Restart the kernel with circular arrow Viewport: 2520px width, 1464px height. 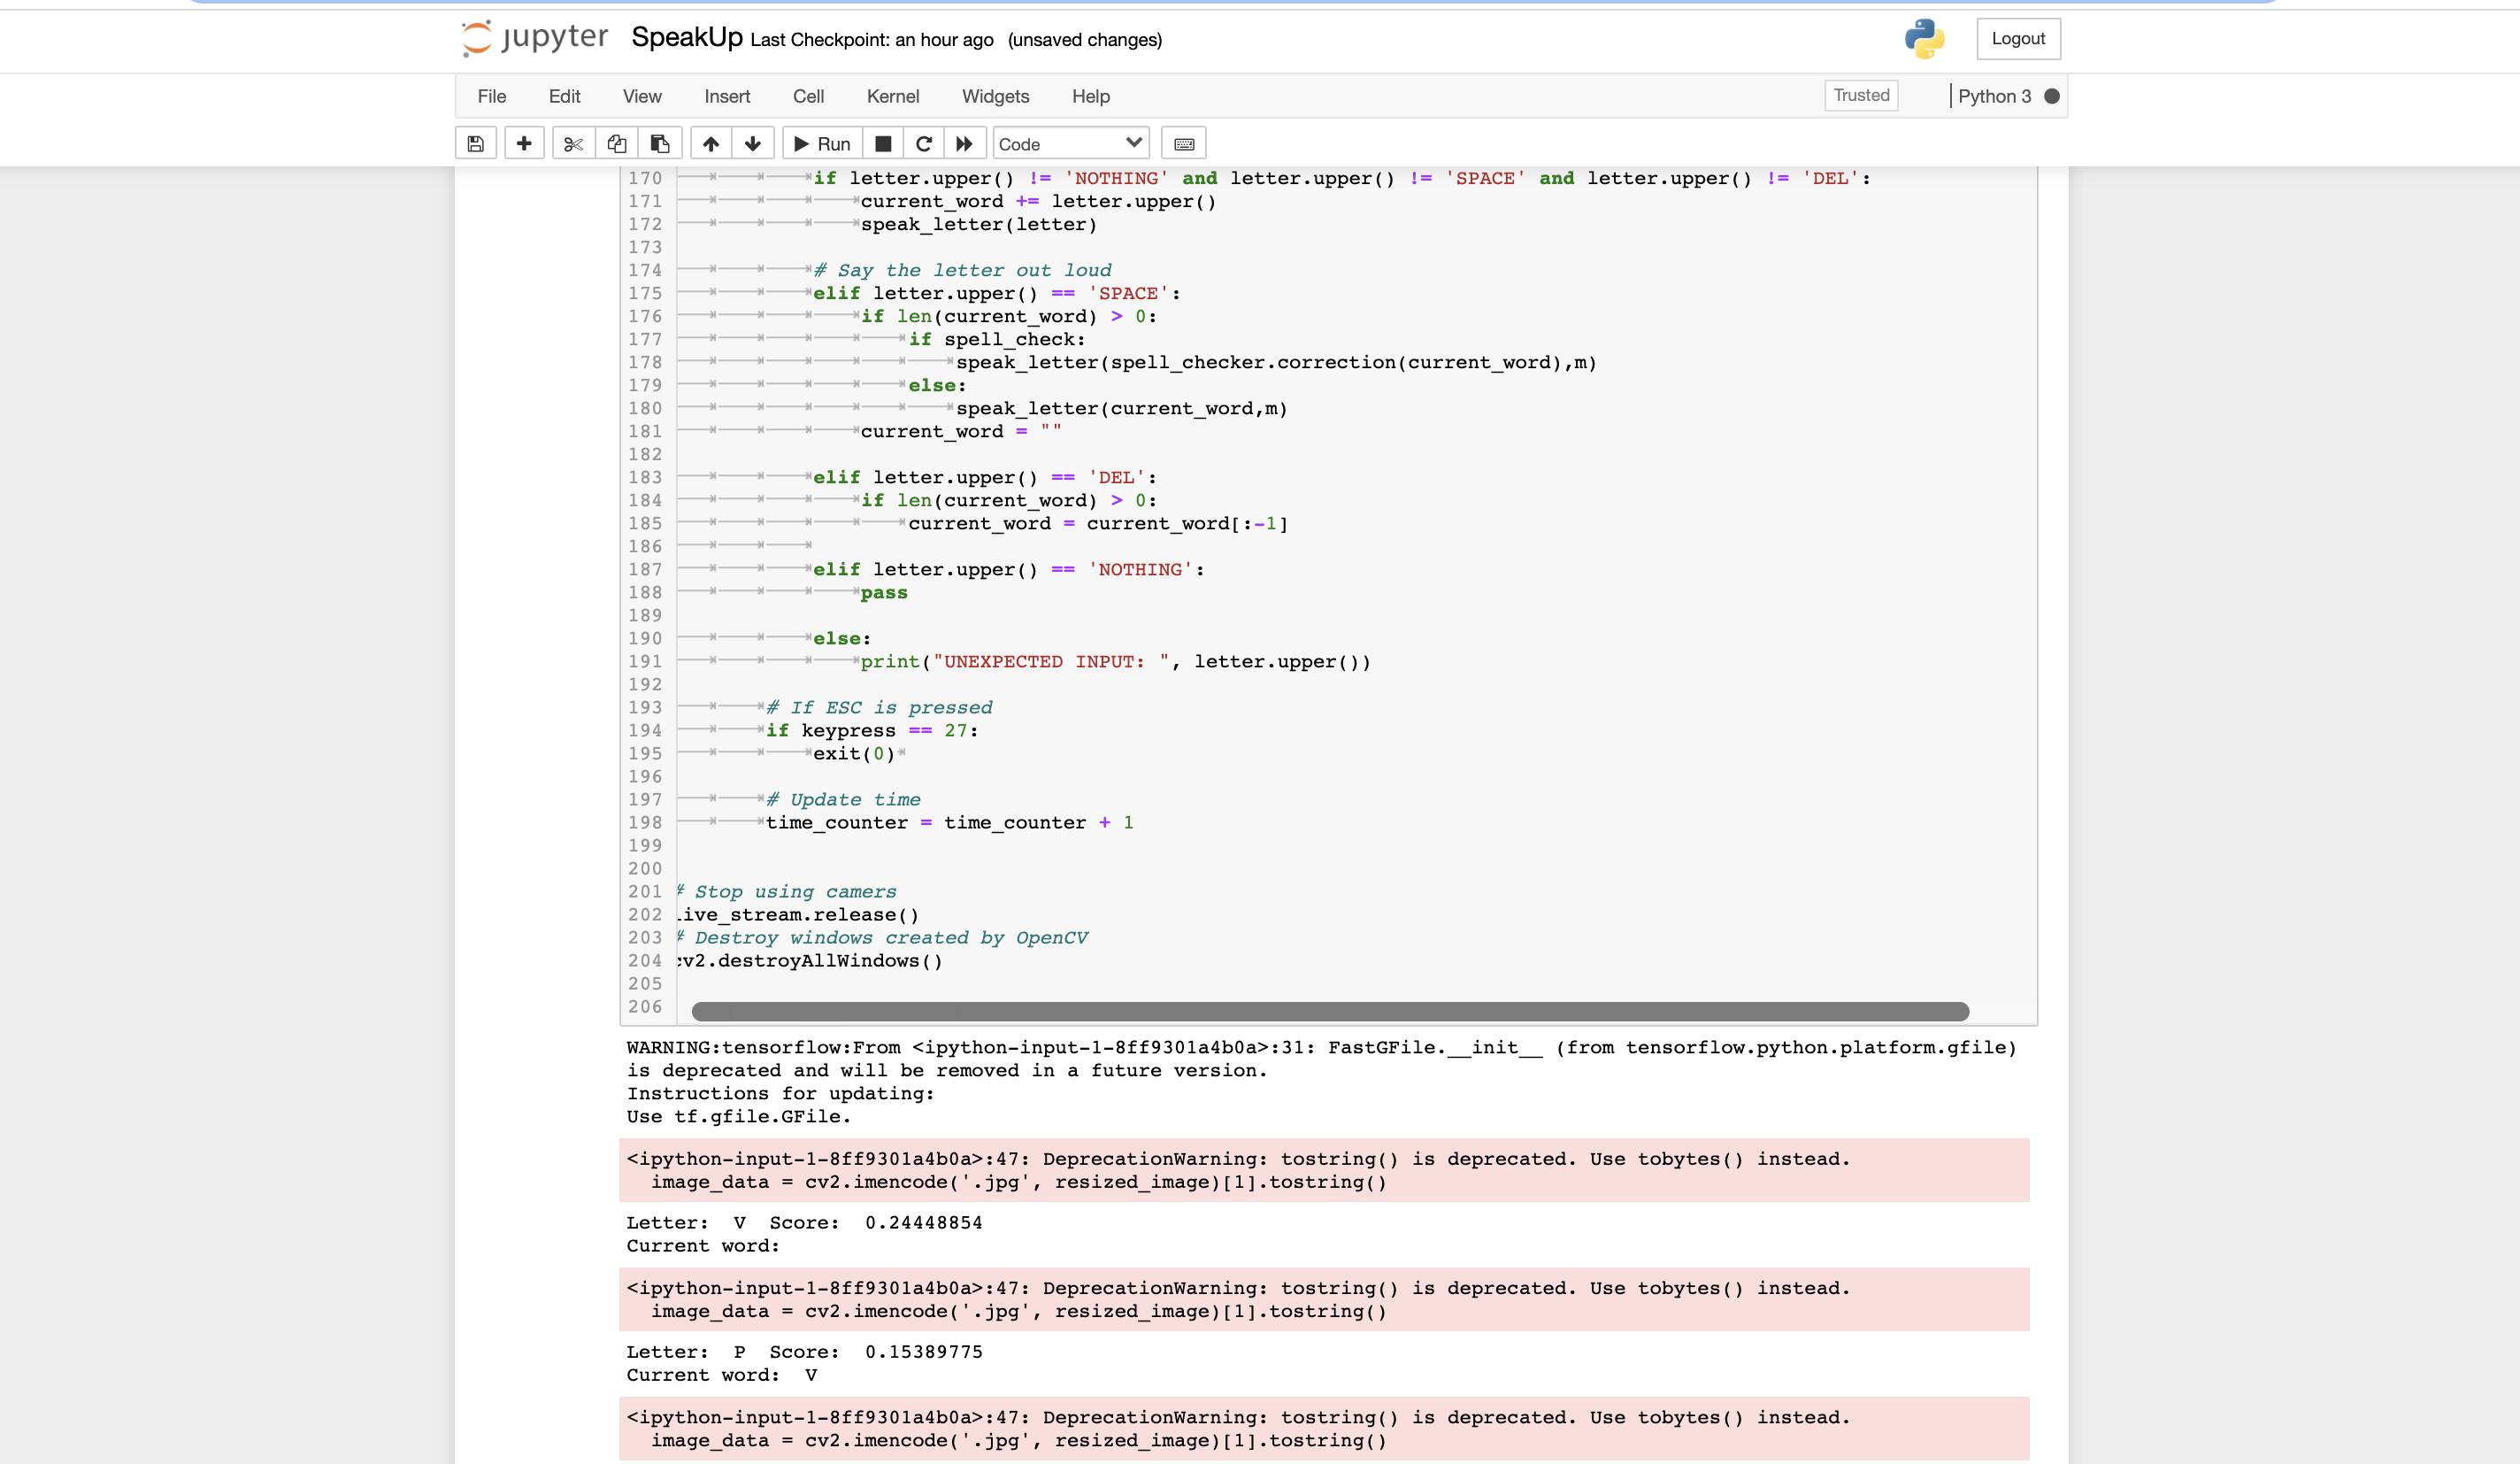click(924, 144)
